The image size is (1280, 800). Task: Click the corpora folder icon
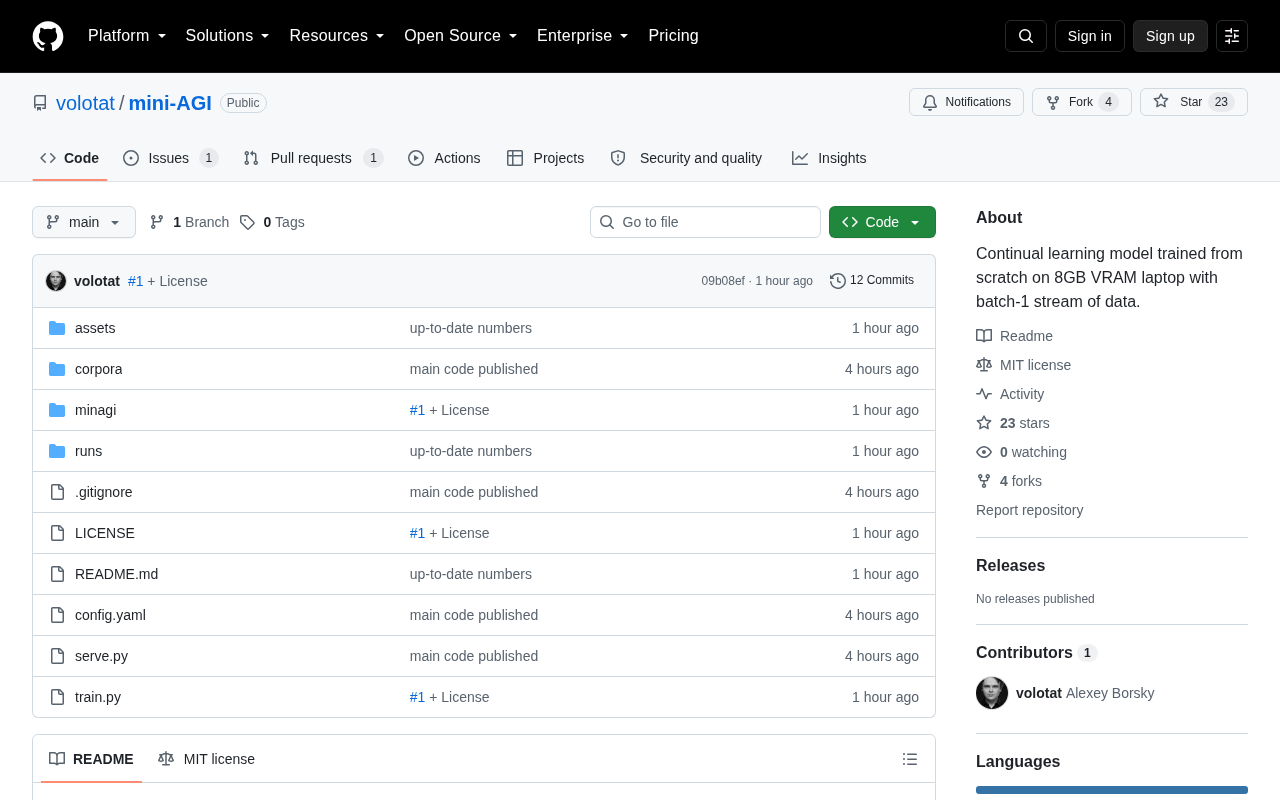(57, 369)
